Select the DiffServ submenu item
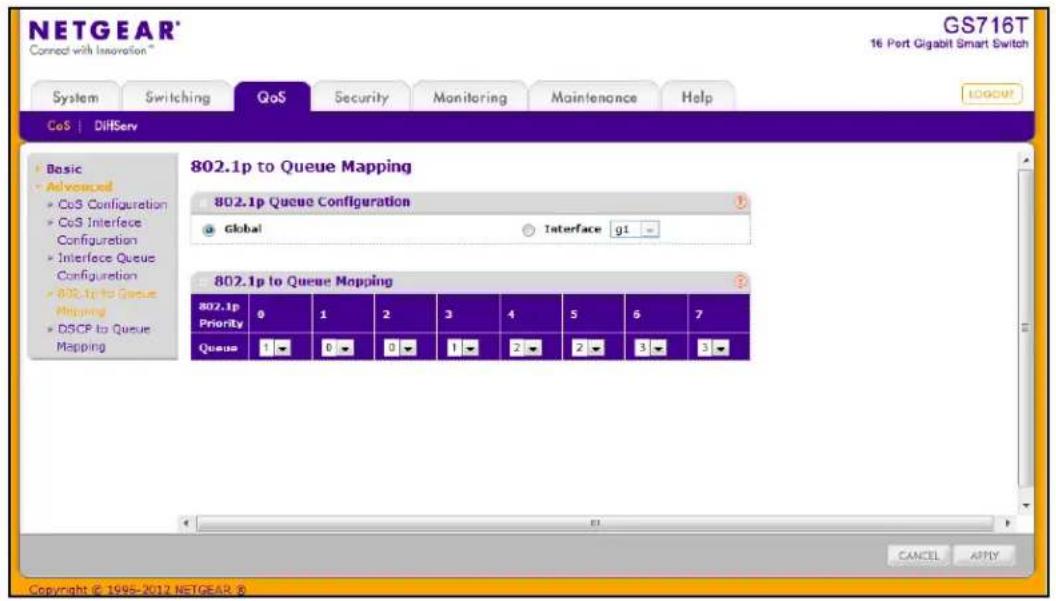This screenshot has width=1056, height=601. 116,126
